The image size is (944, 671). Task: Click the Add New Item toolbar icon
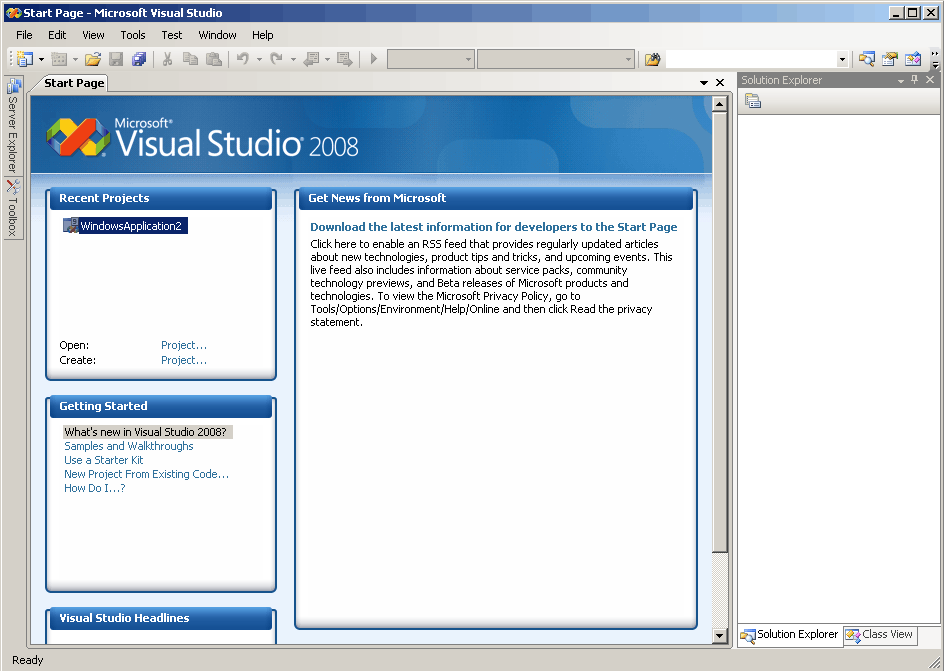59,59
